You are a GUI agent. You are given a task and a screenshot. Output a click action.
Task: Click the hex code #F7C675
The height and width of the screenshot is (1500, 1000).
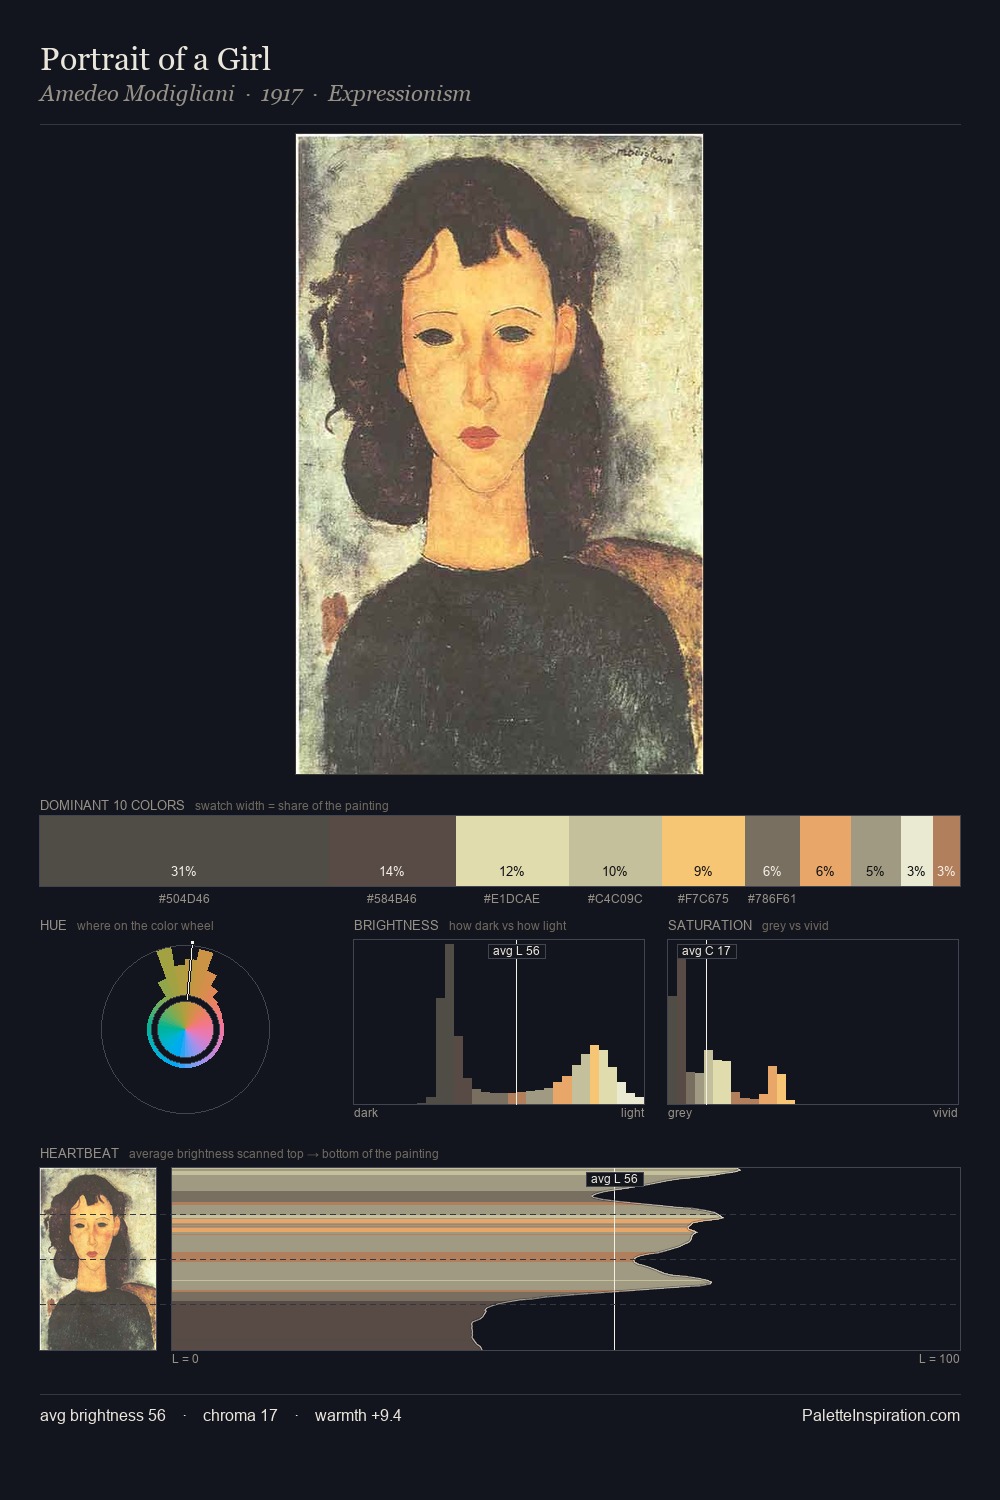point(703,899)
